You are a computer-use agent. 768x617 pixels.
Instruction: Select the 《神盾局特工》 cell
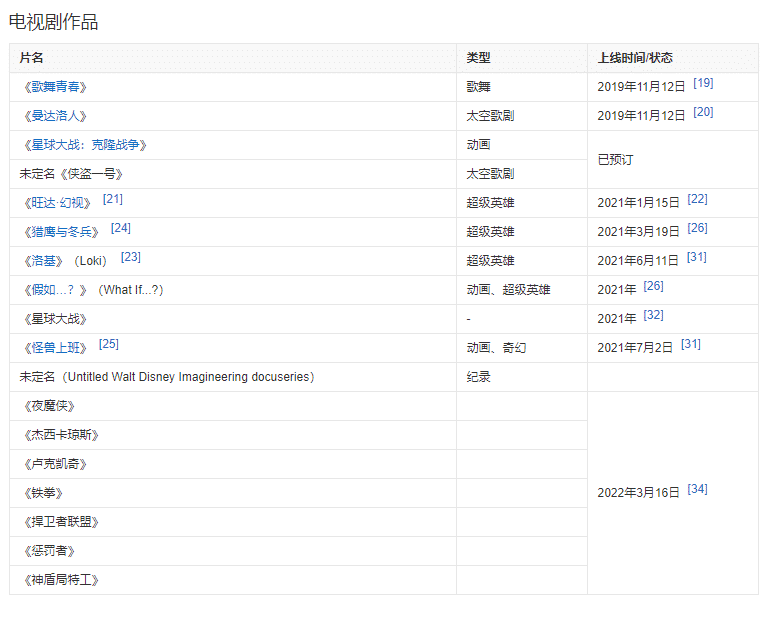pyautogui.click(x=233, y=580)
